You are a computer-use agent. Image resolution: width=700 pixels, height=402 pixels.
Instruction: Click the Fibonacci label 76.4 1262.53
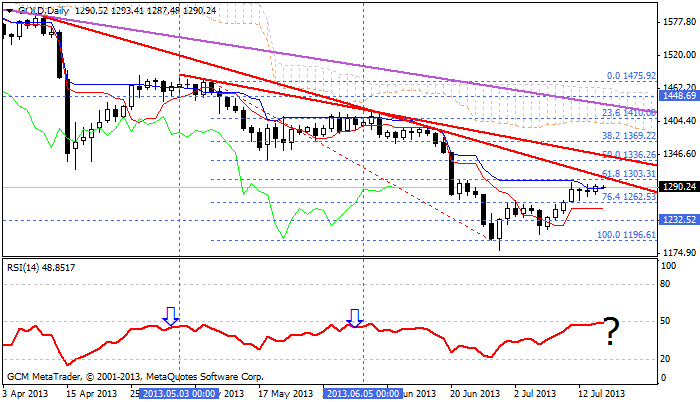coord(629,197)
